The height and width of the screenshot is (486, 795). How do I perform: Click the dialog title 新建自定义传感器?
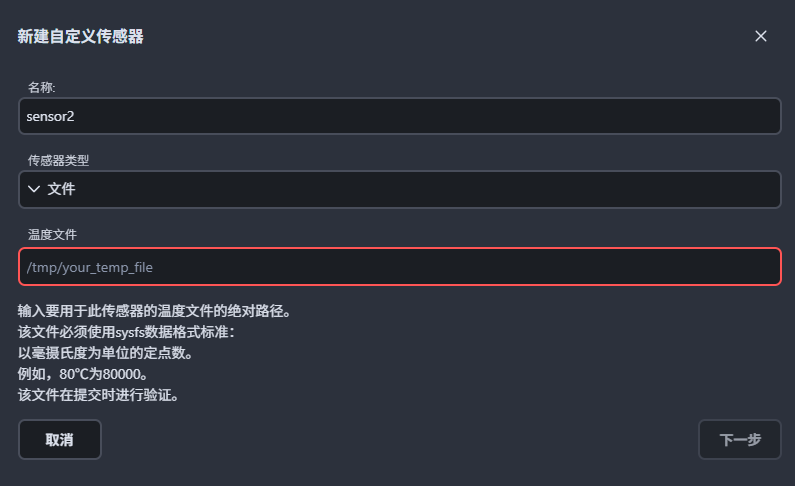pyautogui.click(x=81, y=36)
